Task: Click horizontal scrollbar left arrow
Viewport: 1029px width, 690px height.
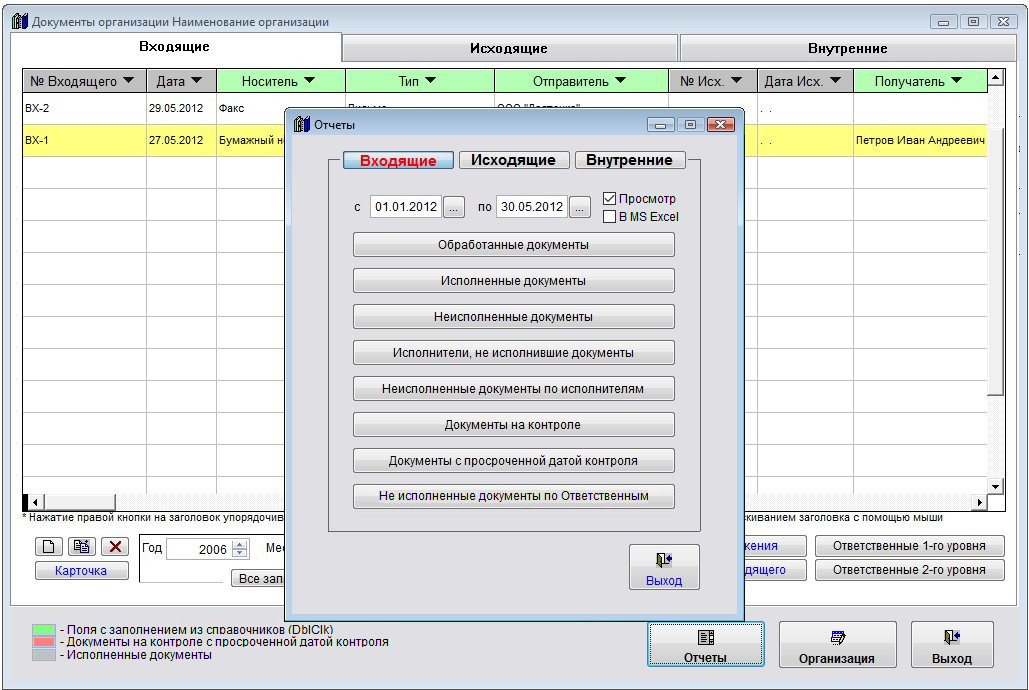Action: coord(35,502)
